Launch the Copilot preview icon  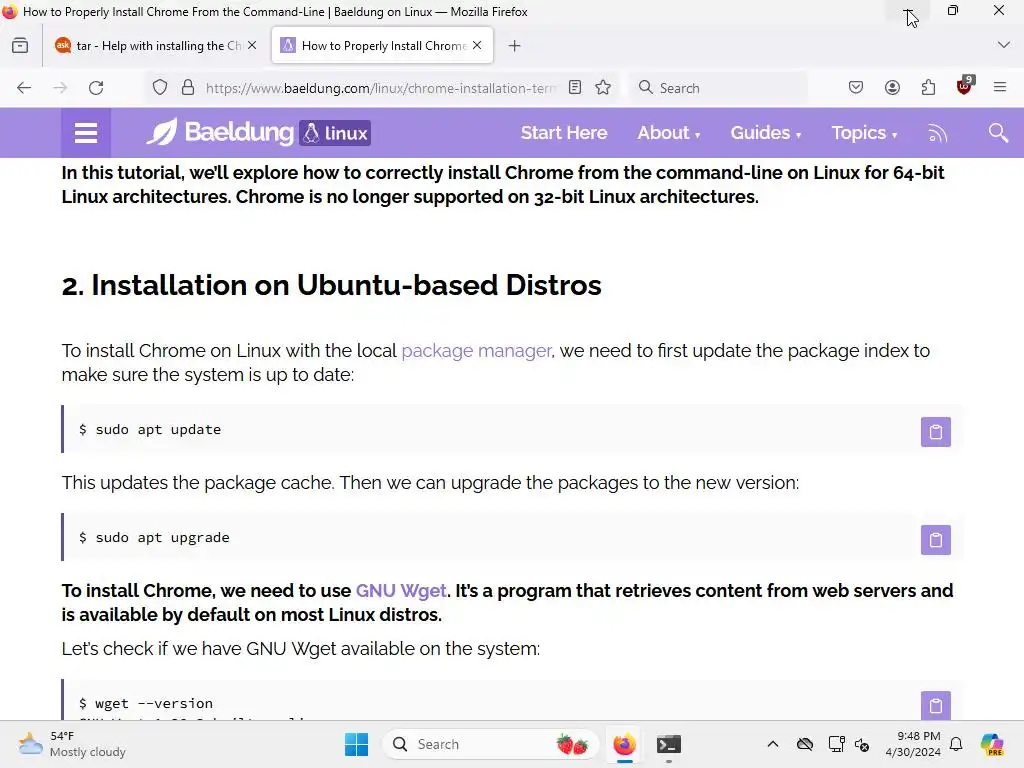[992, 744]
